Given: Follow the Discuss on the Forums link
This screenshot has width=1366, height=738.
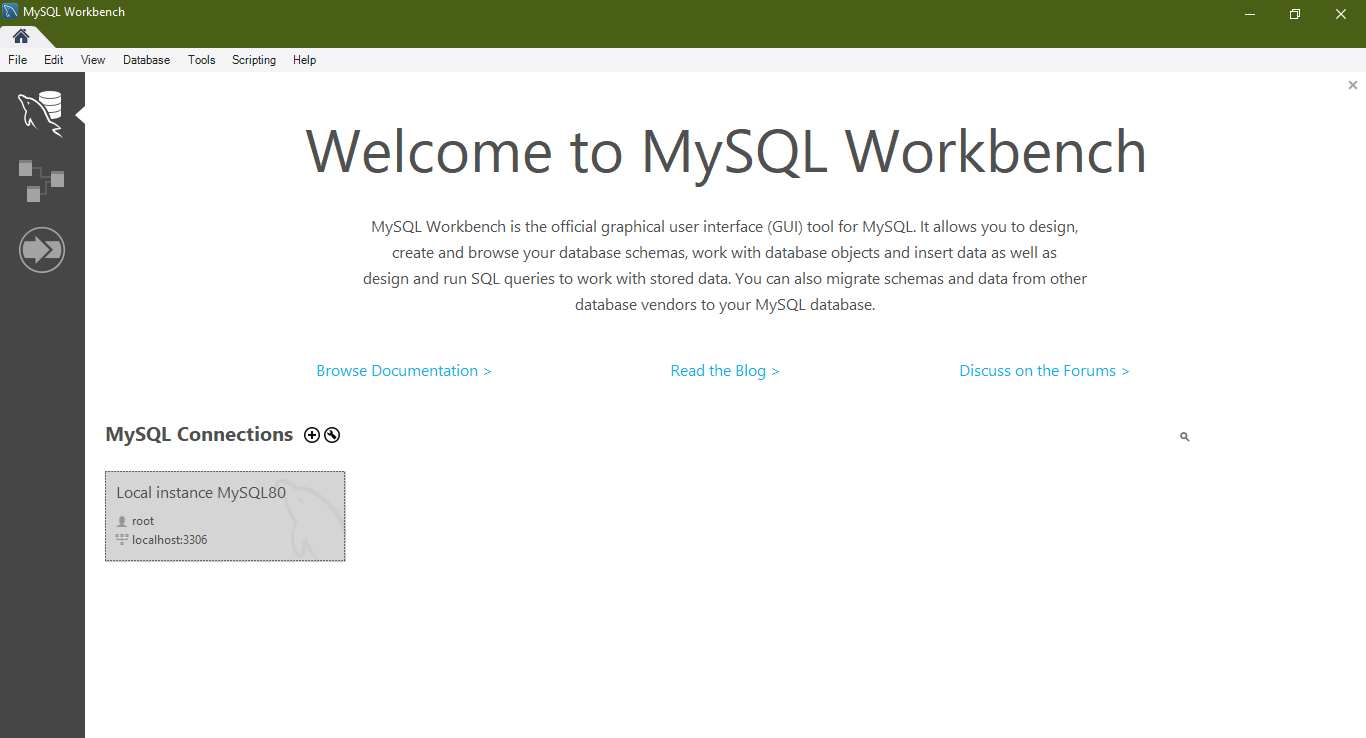Looking at the screenshot, I should coord(1044,371).
